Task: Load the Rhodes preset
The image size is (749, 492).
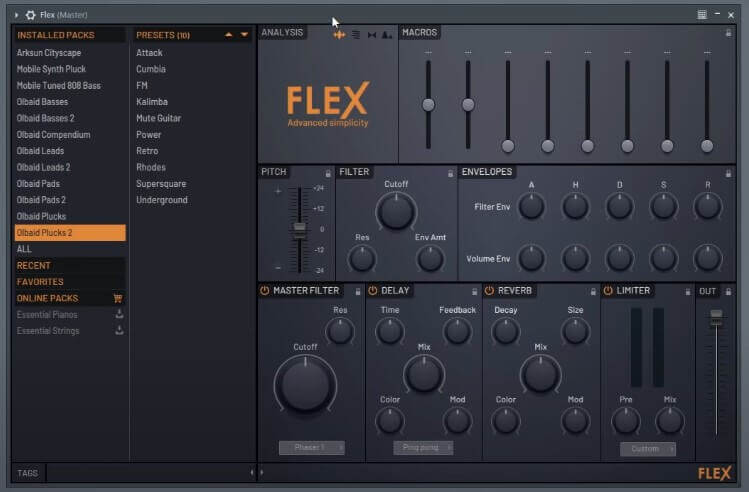Action: (151, 167)
